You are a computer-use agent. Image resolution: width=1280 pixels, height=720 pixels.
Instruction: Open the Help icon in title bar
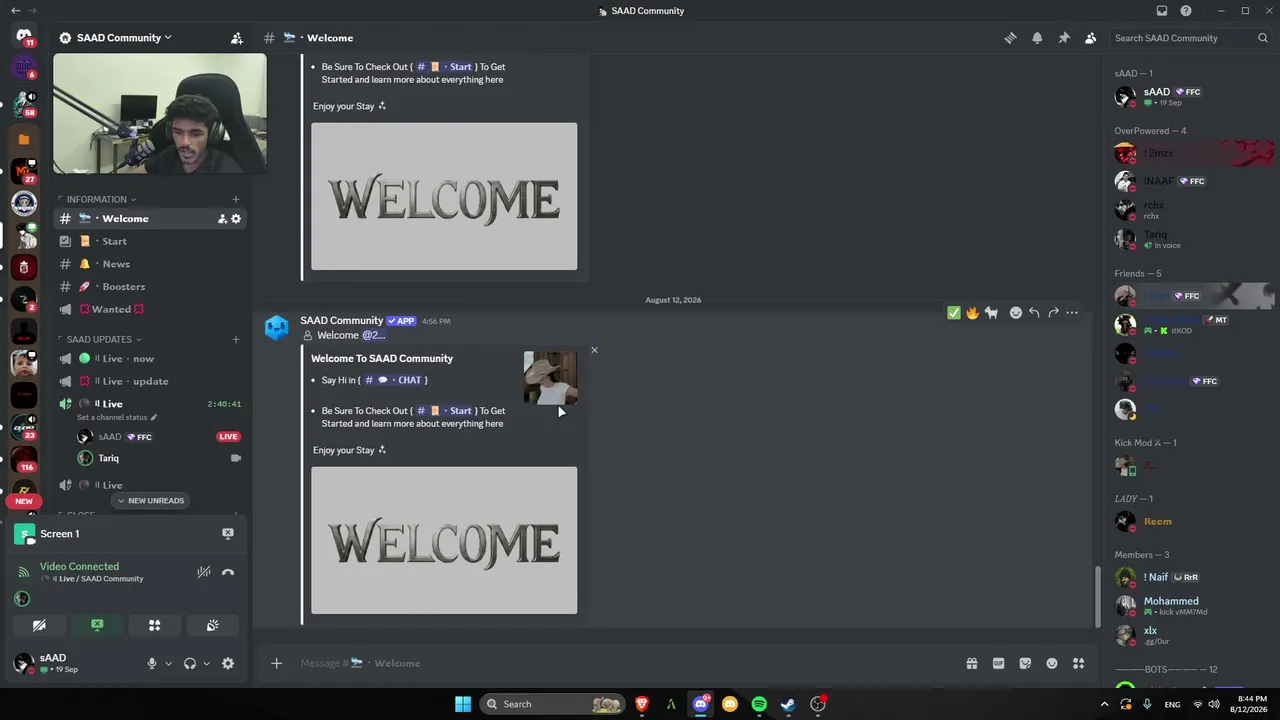coord(1186,11)
